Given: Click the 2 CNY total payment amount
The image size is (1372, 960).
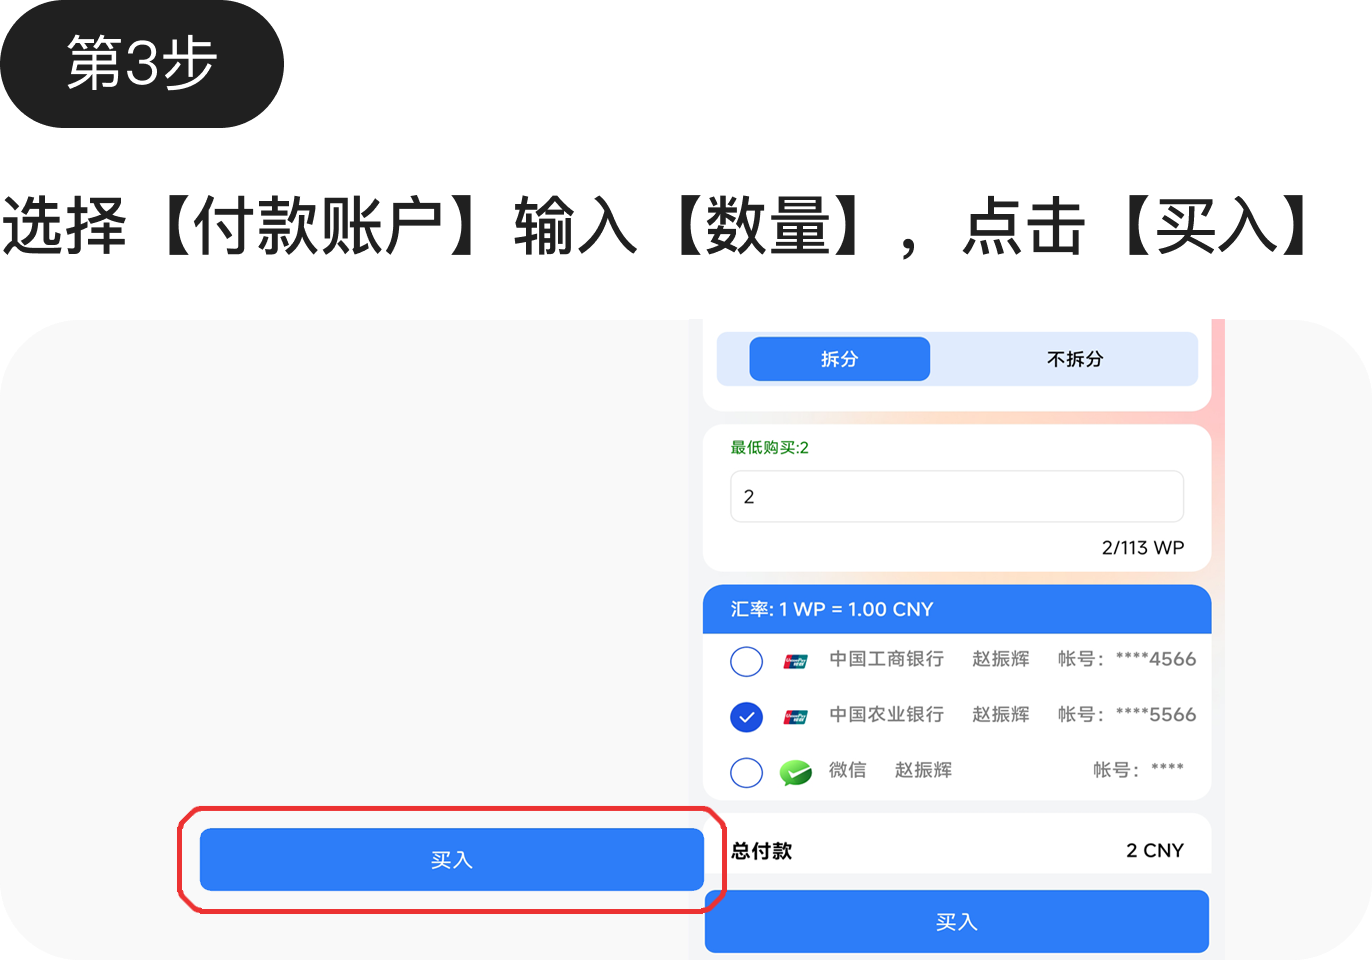Looking at the screenshot, I should (x=1154, y=850).
